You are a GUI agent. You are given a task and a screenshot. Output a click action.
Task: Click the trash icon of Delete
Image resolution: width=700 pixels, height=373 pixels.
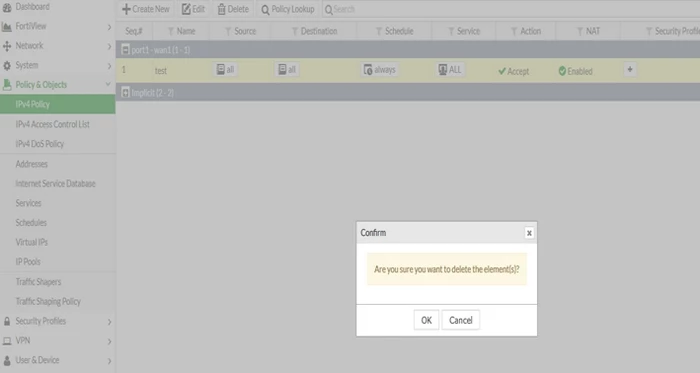click(221, 9)
